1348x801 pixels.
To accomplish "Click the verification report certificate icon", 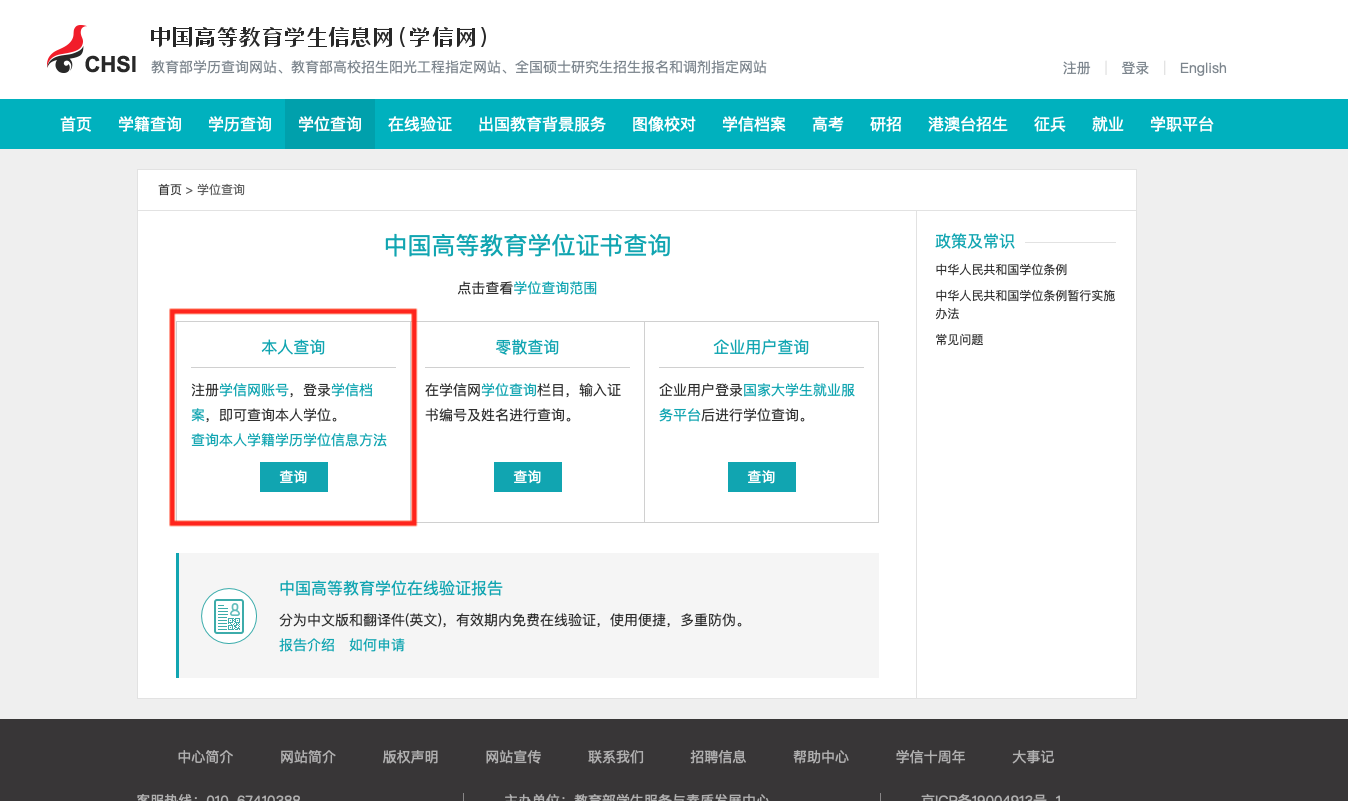I will point(229,616).
